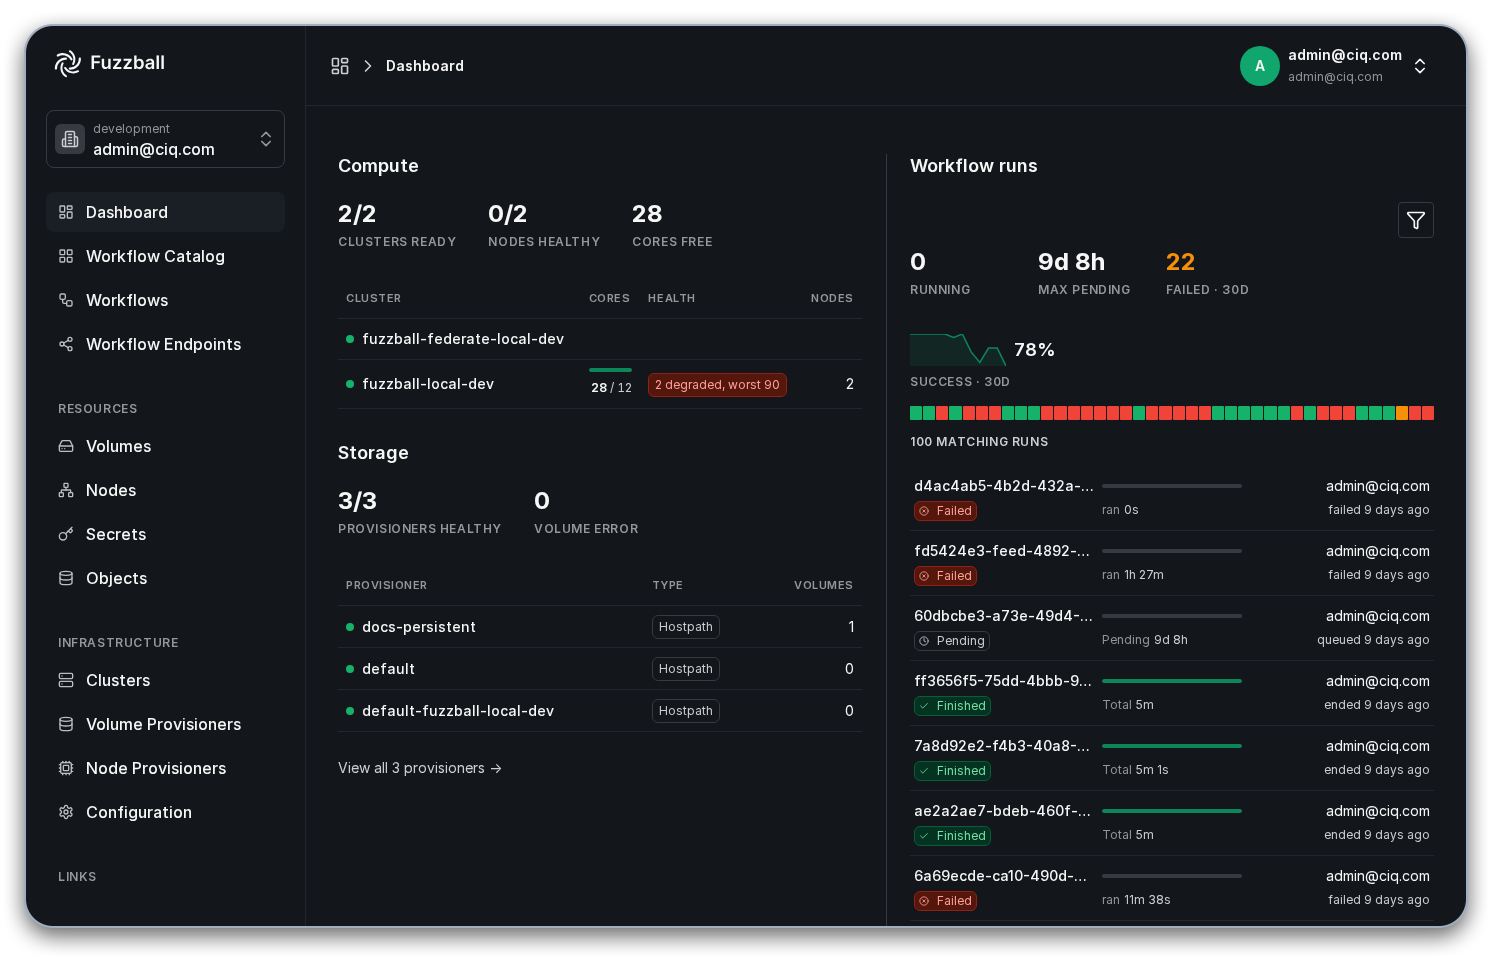Viewport: 1492px width, 960px height.
Task: Click the Volumes sidebar icon
Action: tap(66, 446)
